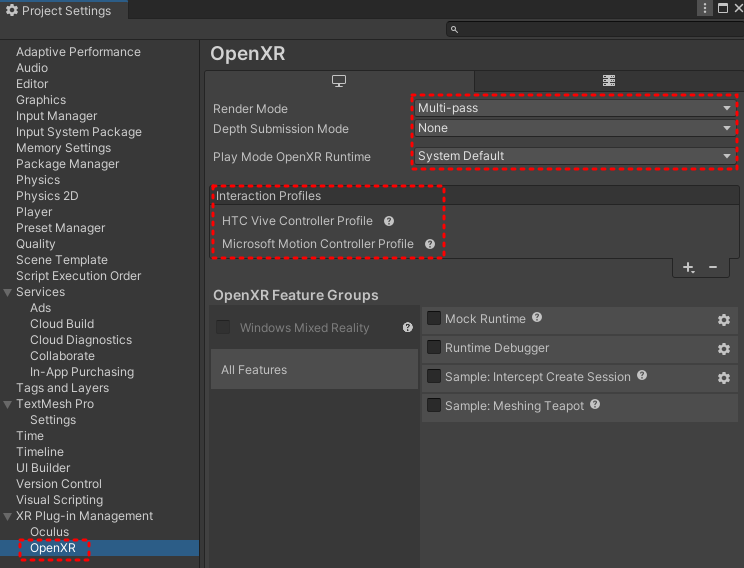The image size is (744, 568).
Task: Open Visual Scripting settings
Action: [x=59, y=500]
